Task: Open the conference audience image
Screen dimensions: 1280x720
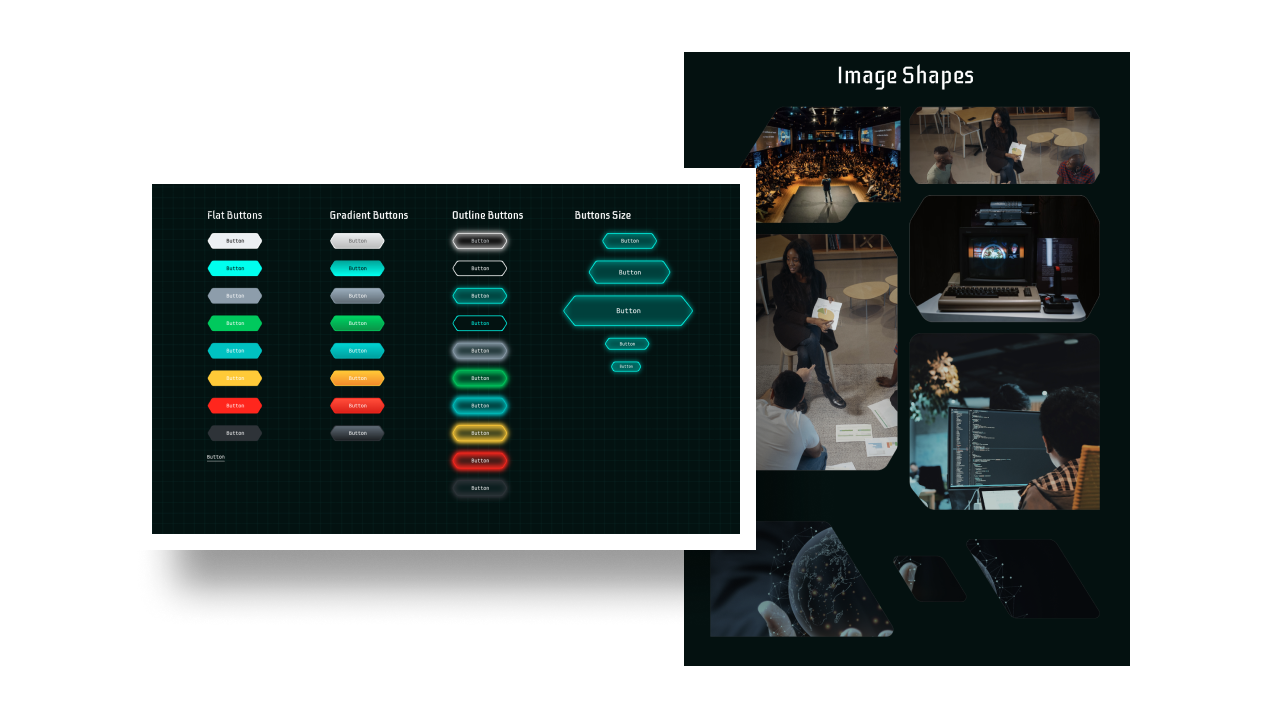Action: (x=826, y=163)
